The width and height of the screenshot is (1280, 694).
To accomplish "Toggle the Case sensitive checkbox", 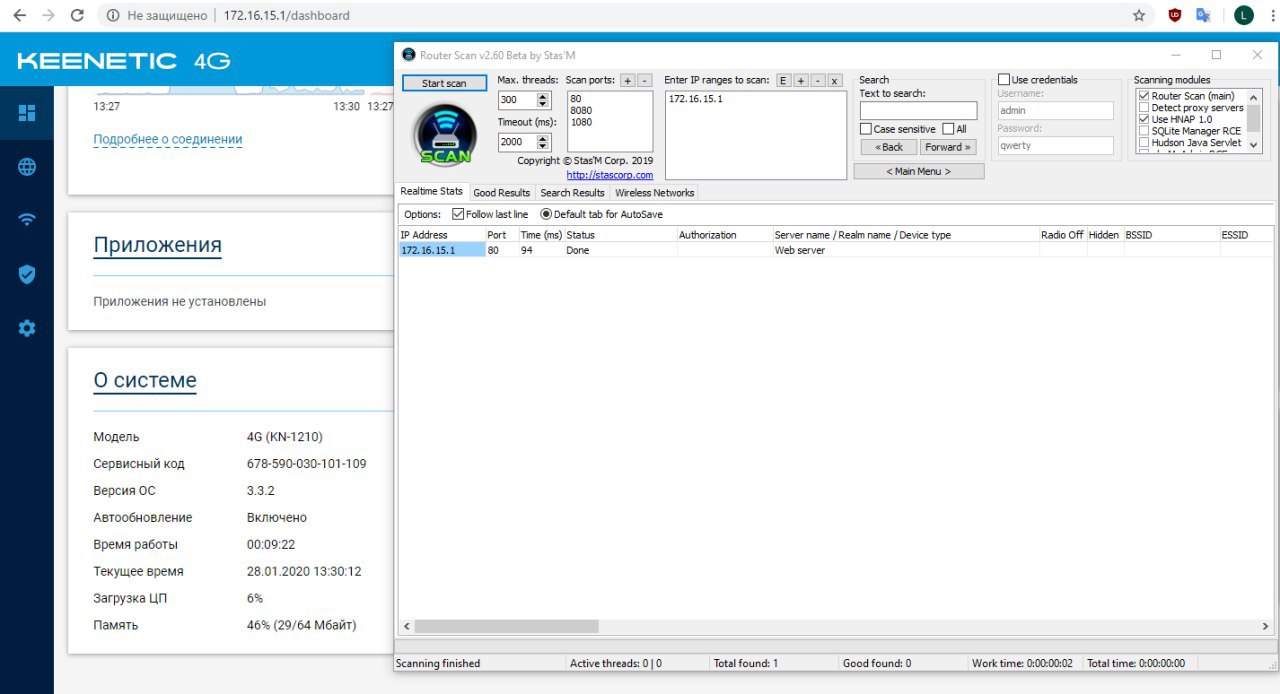I will click(x=866, y=129).
